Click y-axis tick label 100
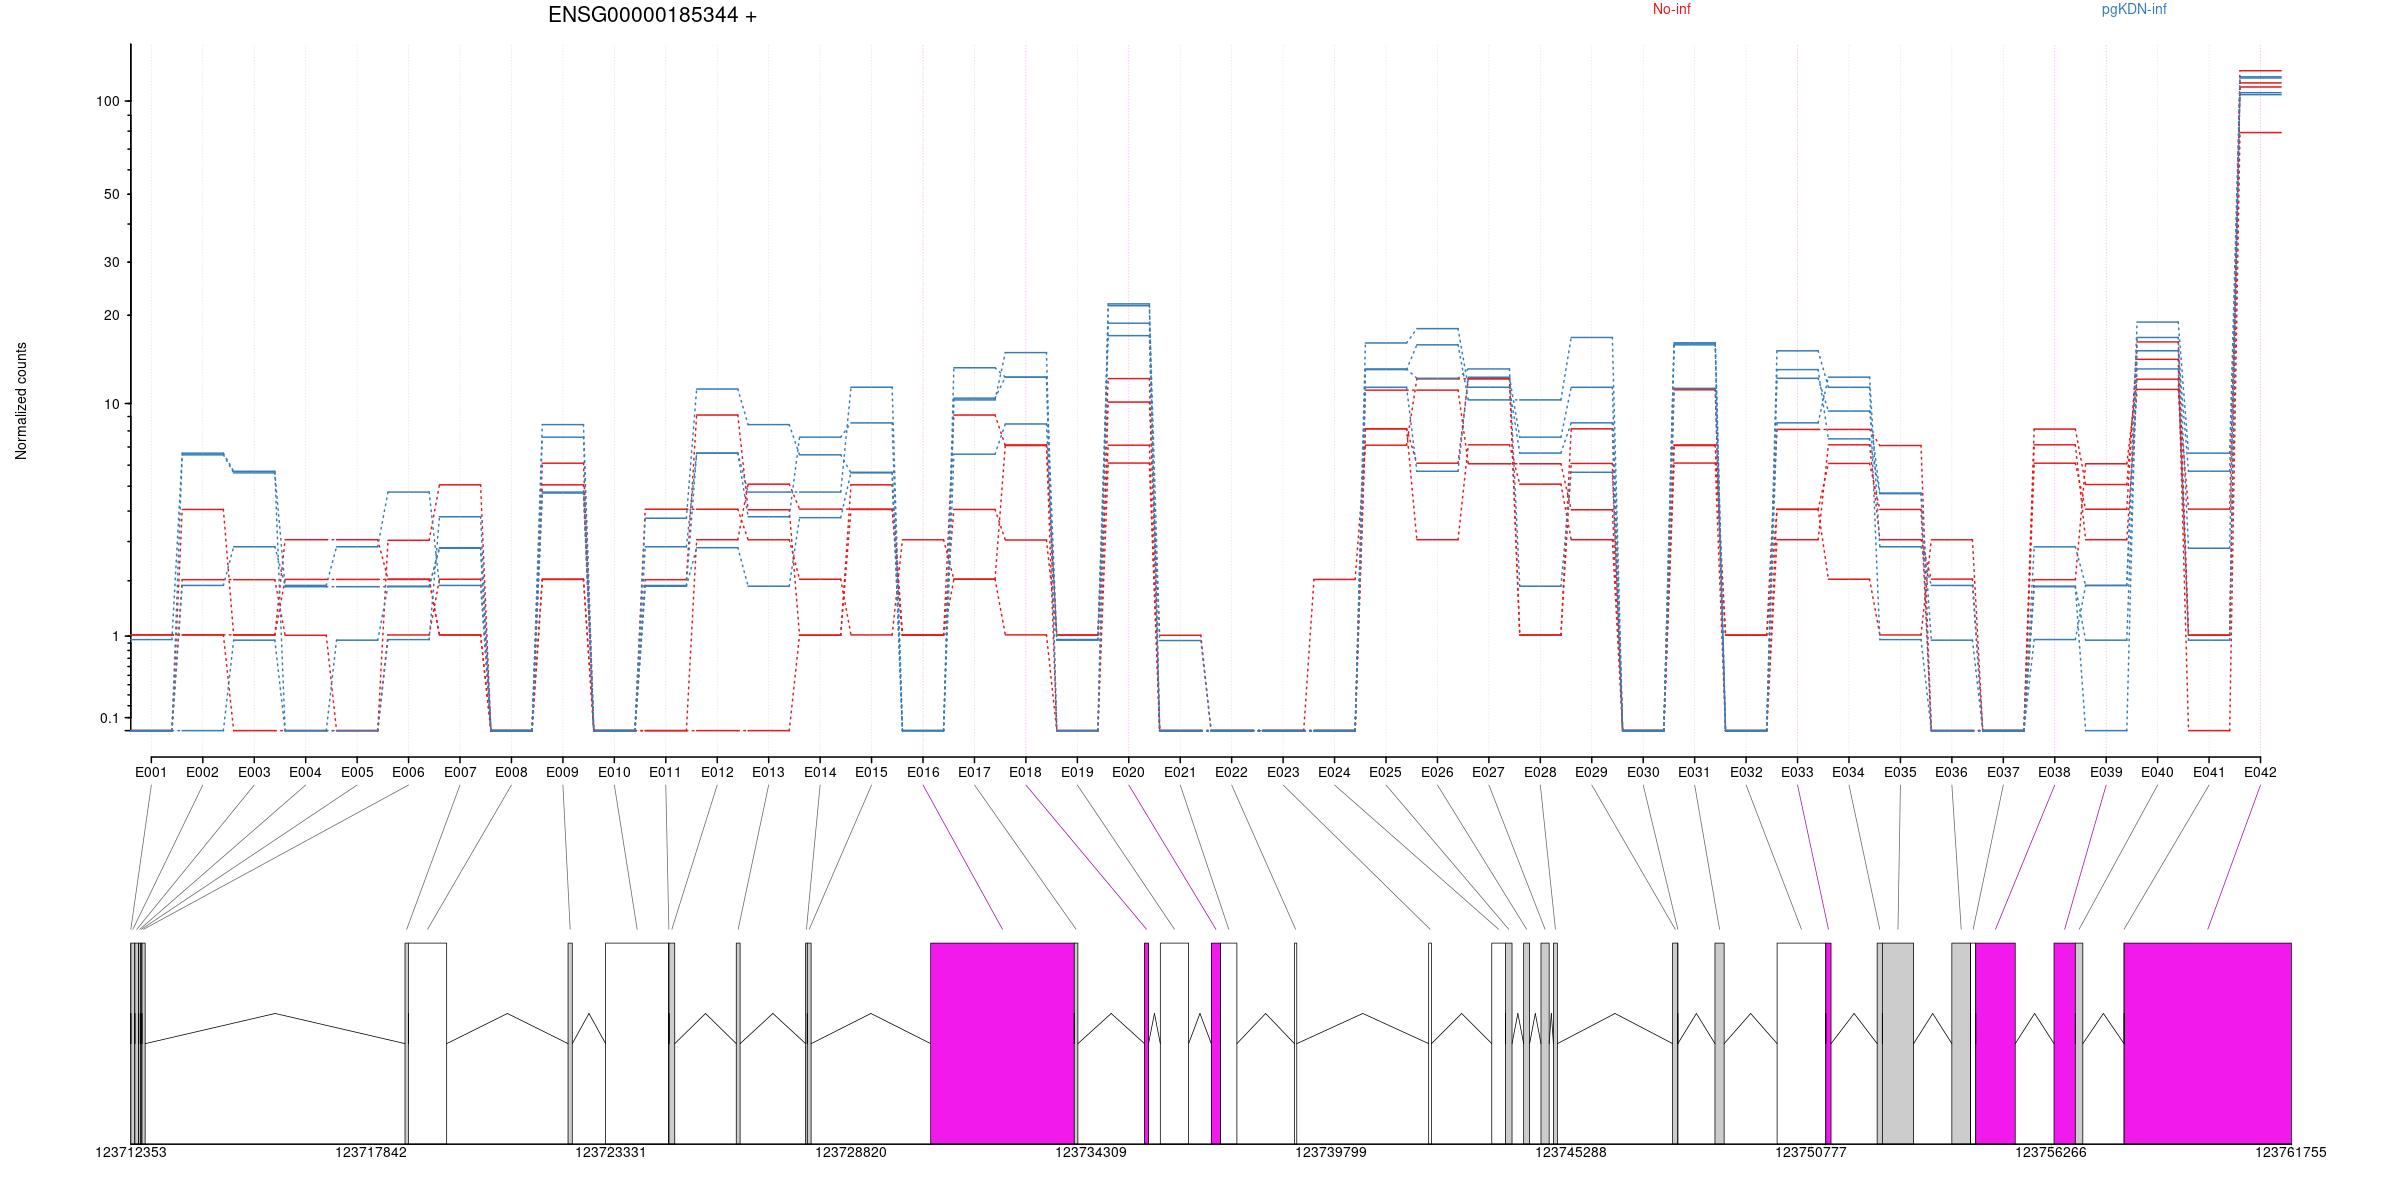This screenshot has width=2400, height=1200. click(x=108, y=101)
